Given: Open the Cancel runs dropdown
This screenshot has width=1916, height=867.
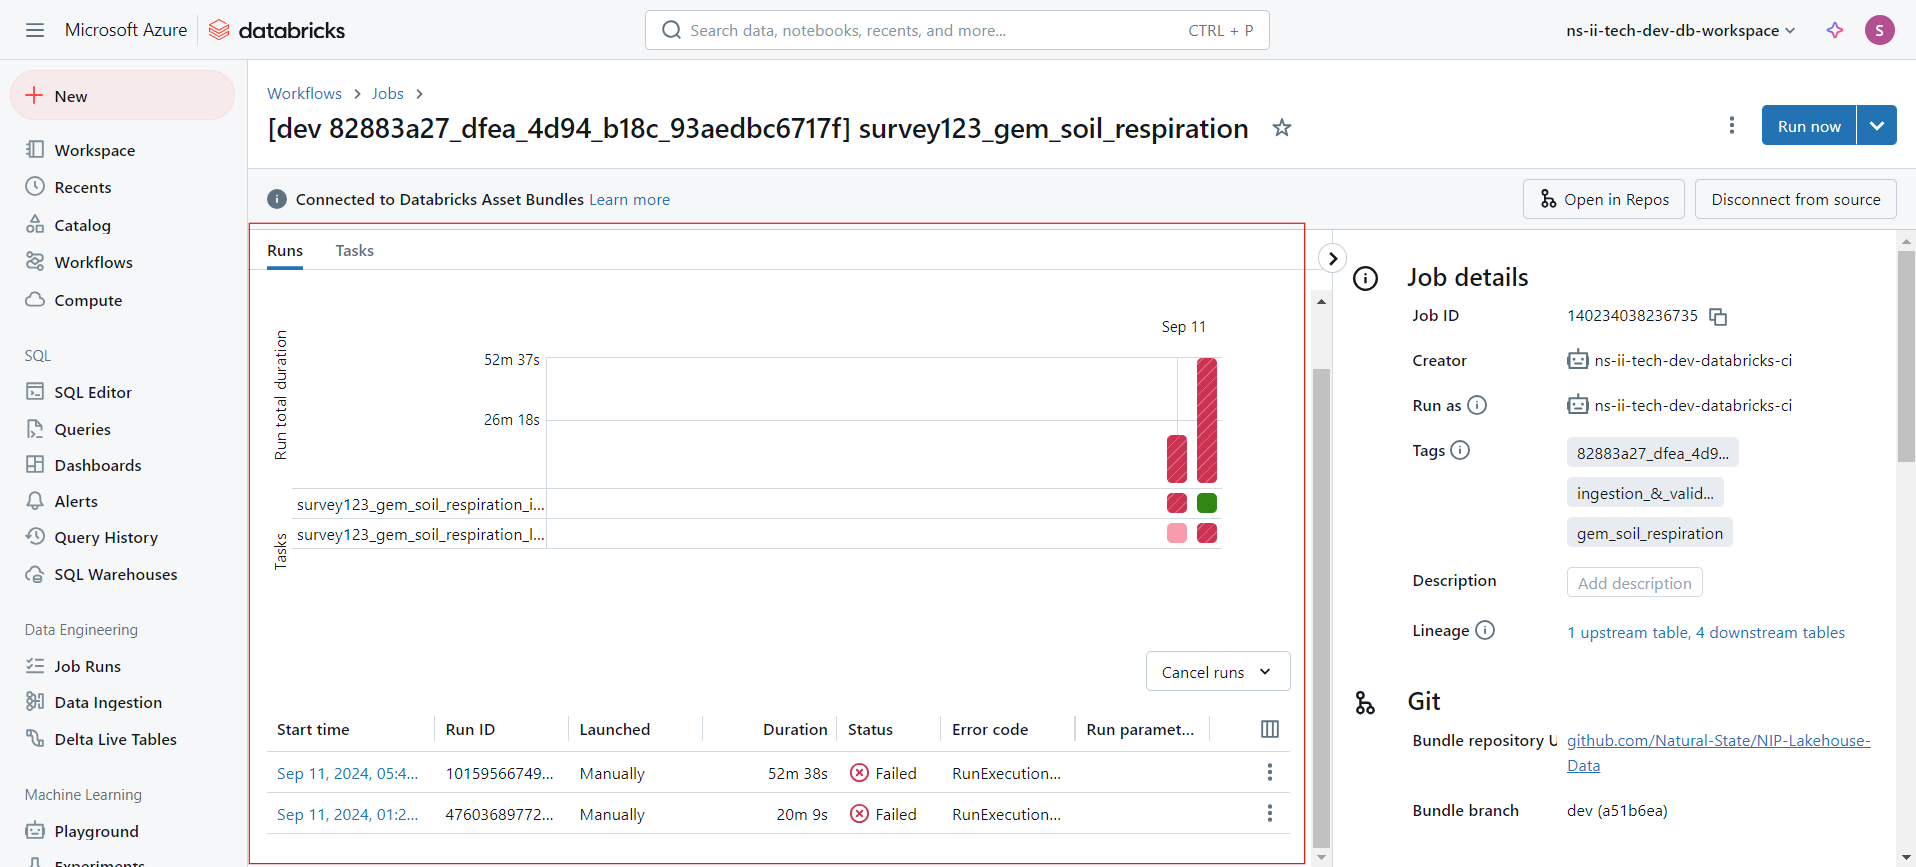Looking at the screenshot, I should coord(1218,671).
